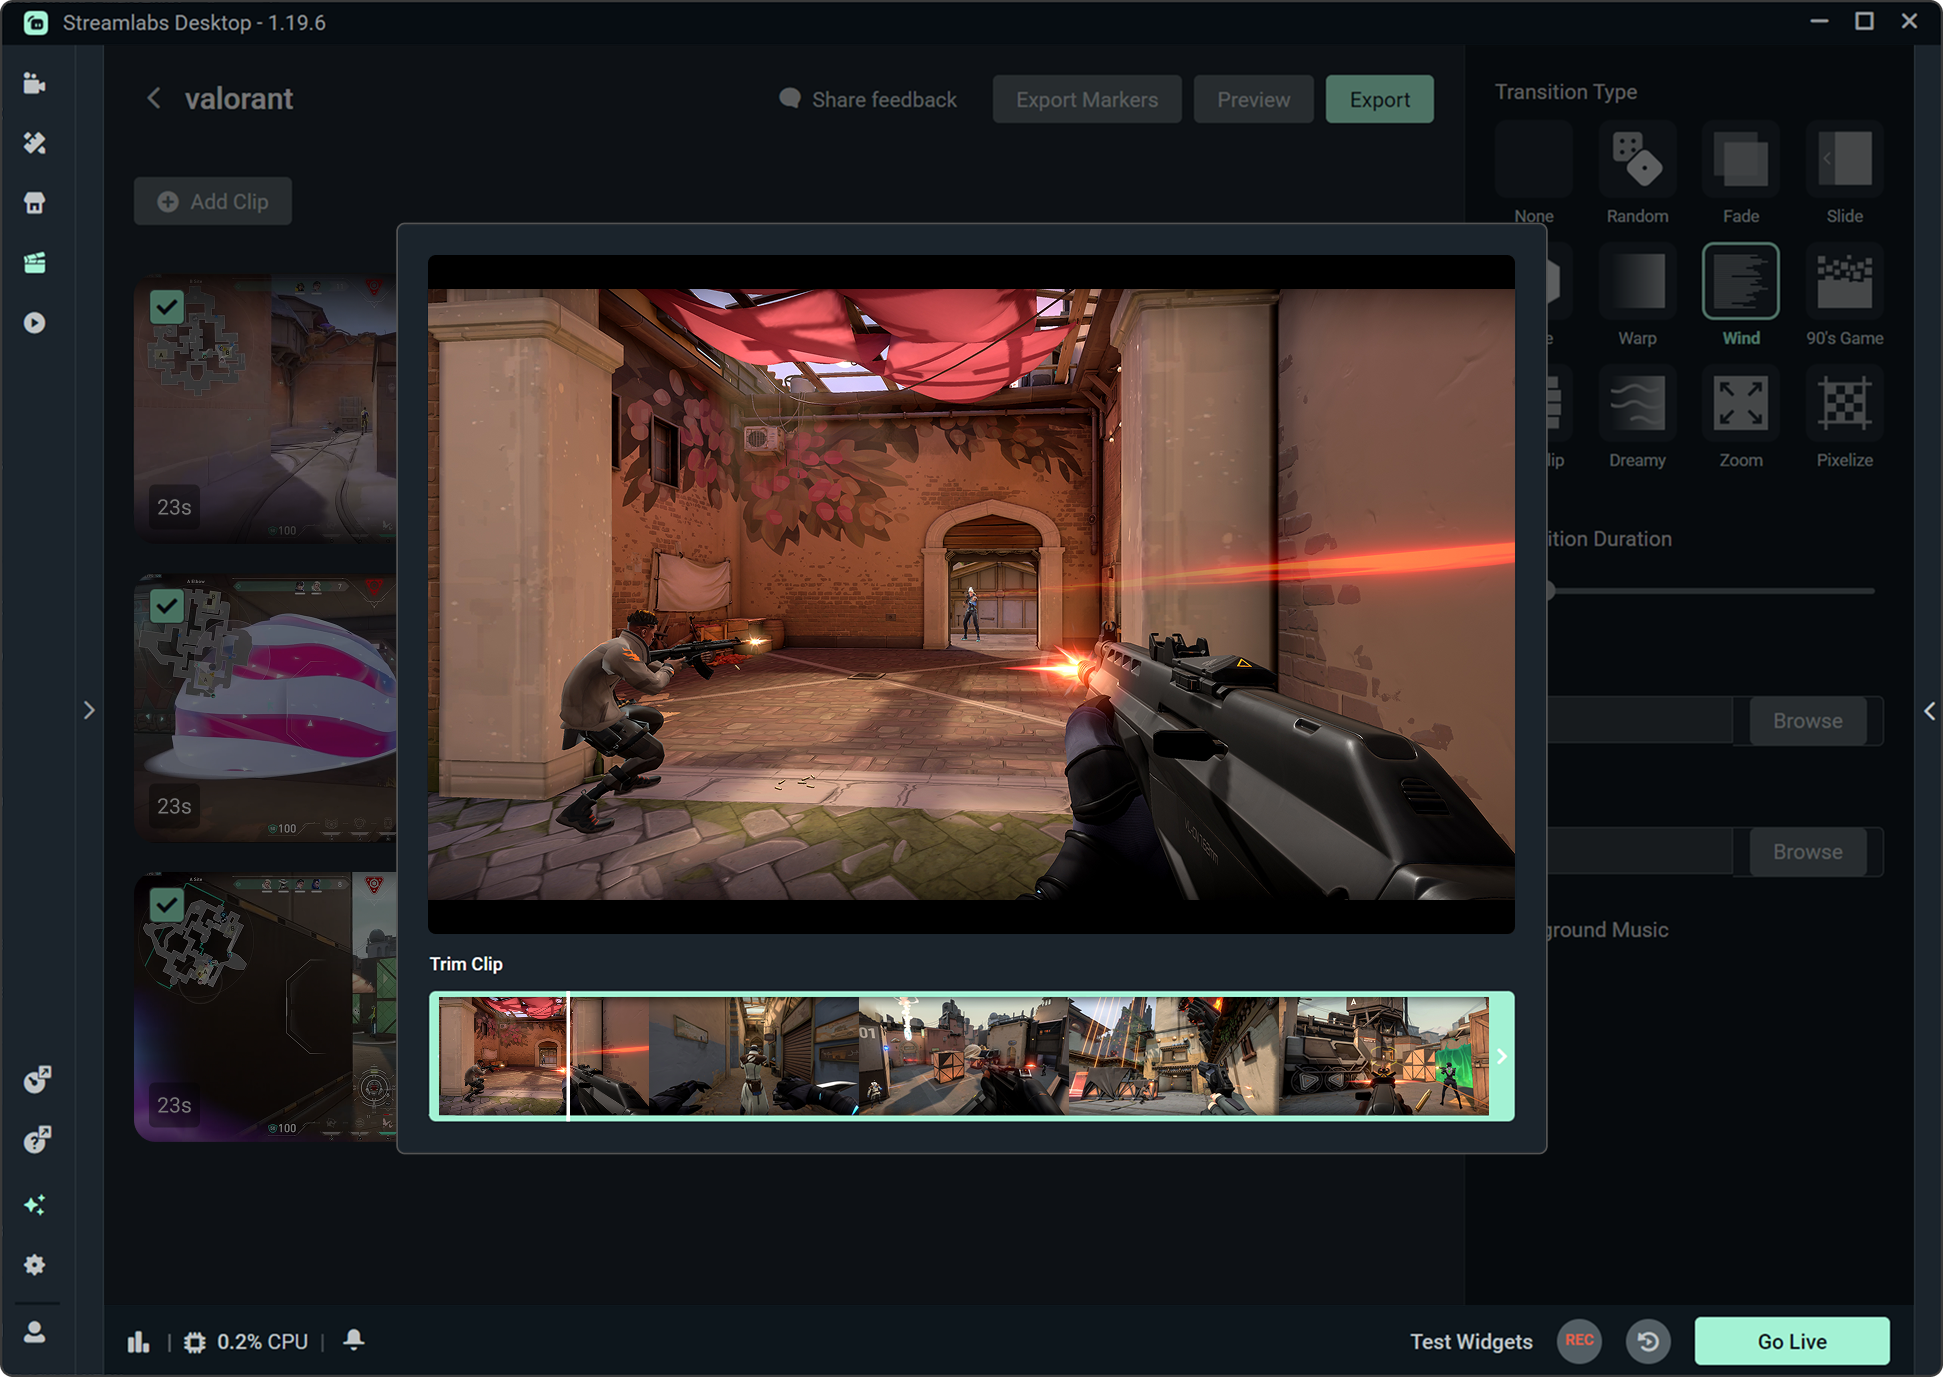
Task: Click the Go Live button
Action: (1791, 1341)
